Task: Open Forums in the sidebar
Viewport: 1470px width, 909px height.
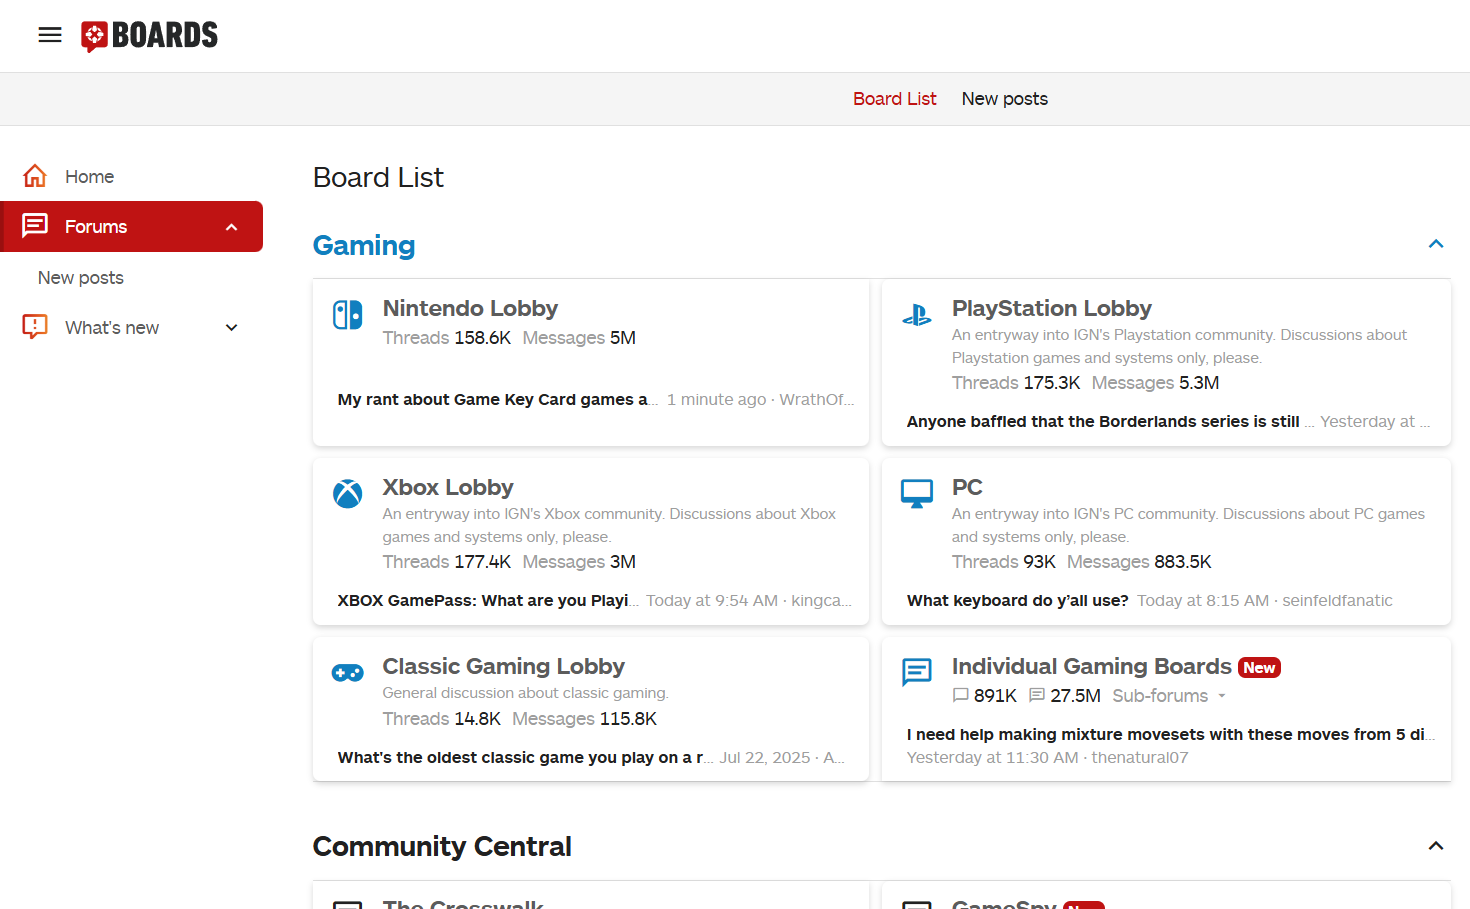Action: coord(96,227)
